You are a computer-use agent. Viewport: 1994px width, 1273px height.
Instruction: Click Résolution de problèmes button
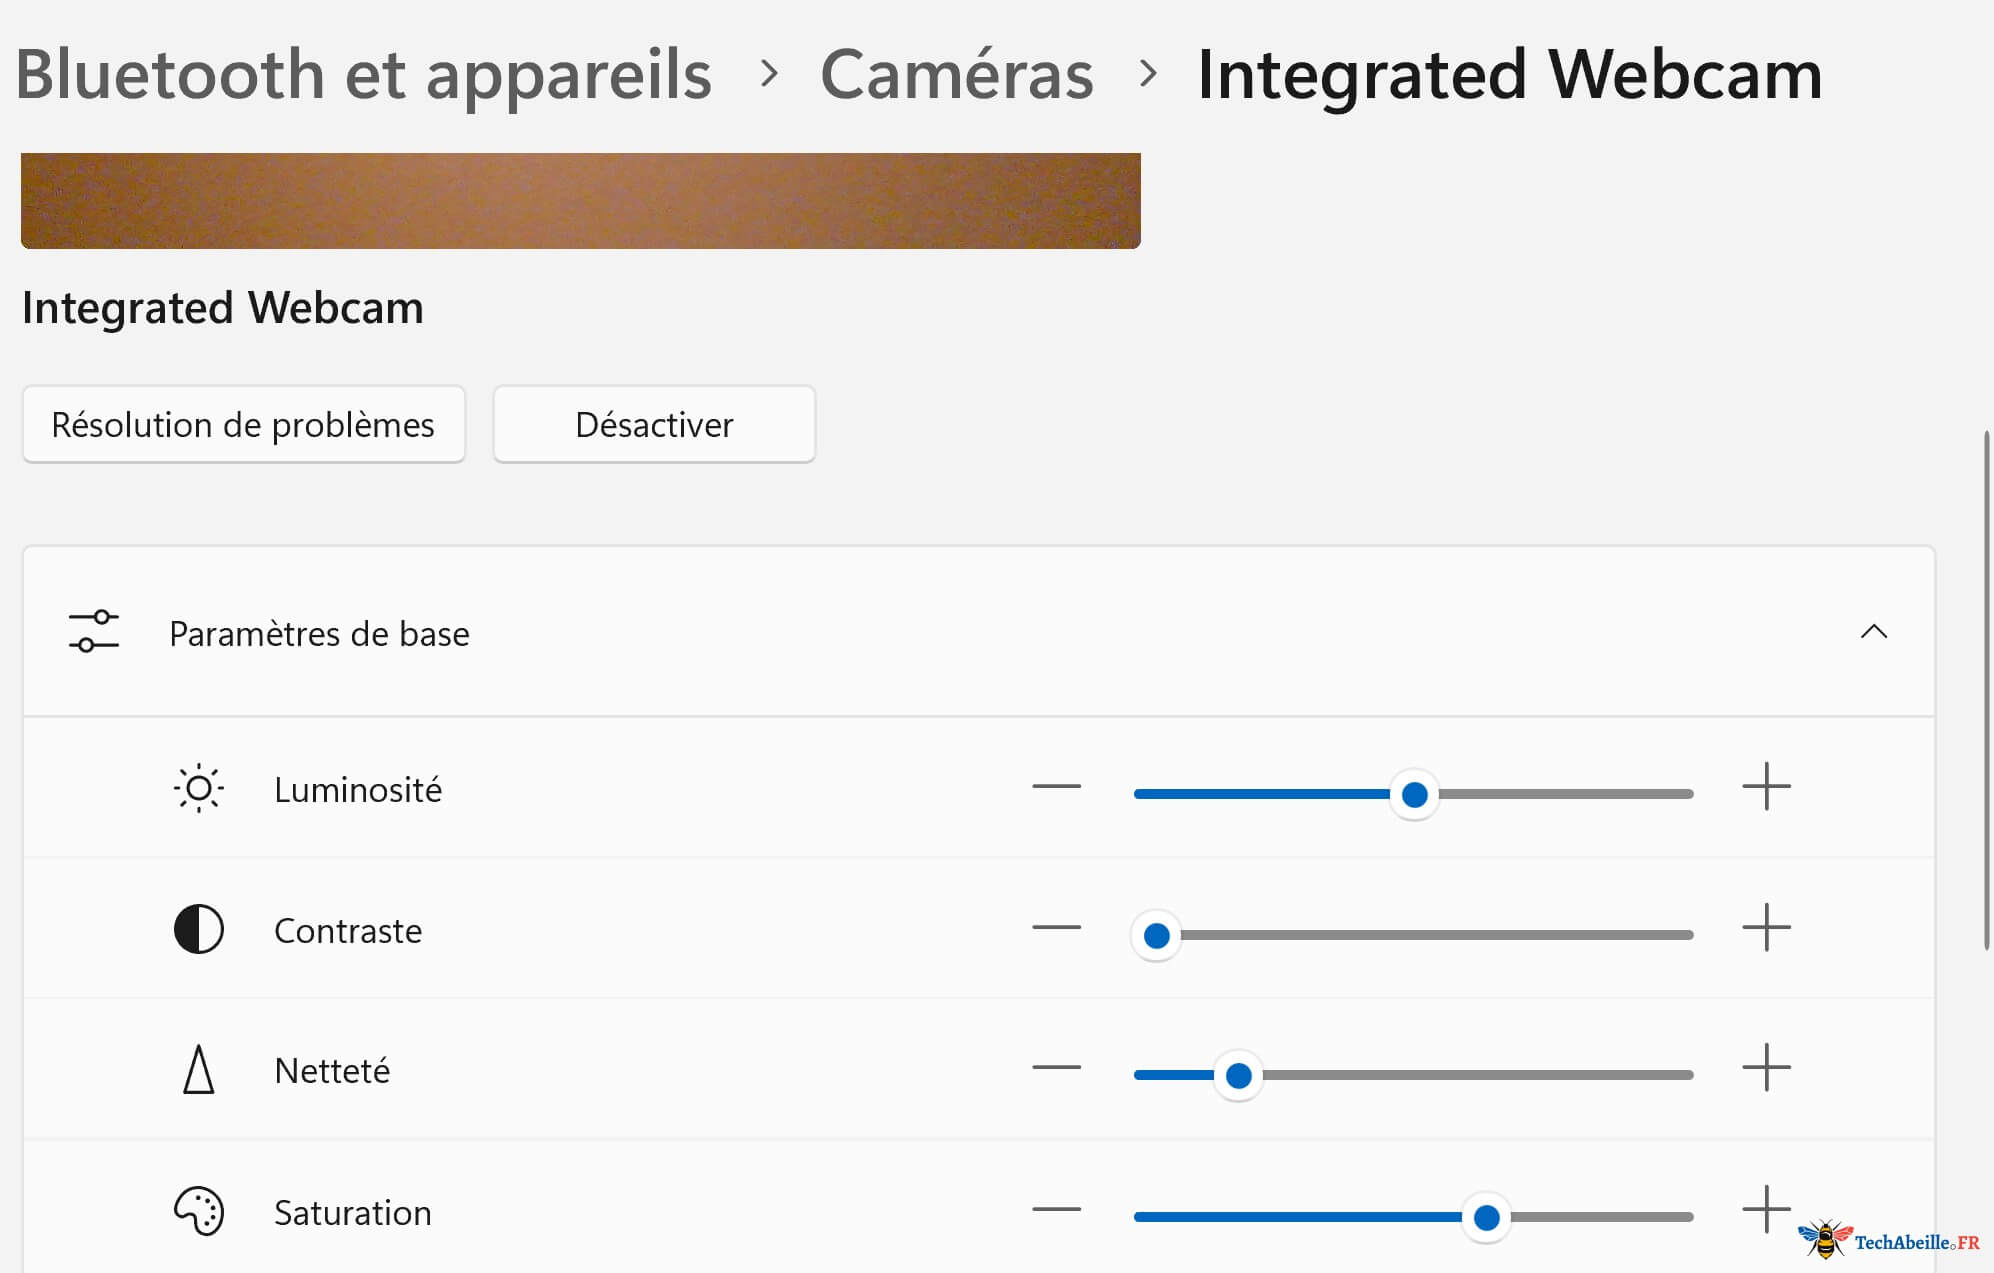pos(244,425)
